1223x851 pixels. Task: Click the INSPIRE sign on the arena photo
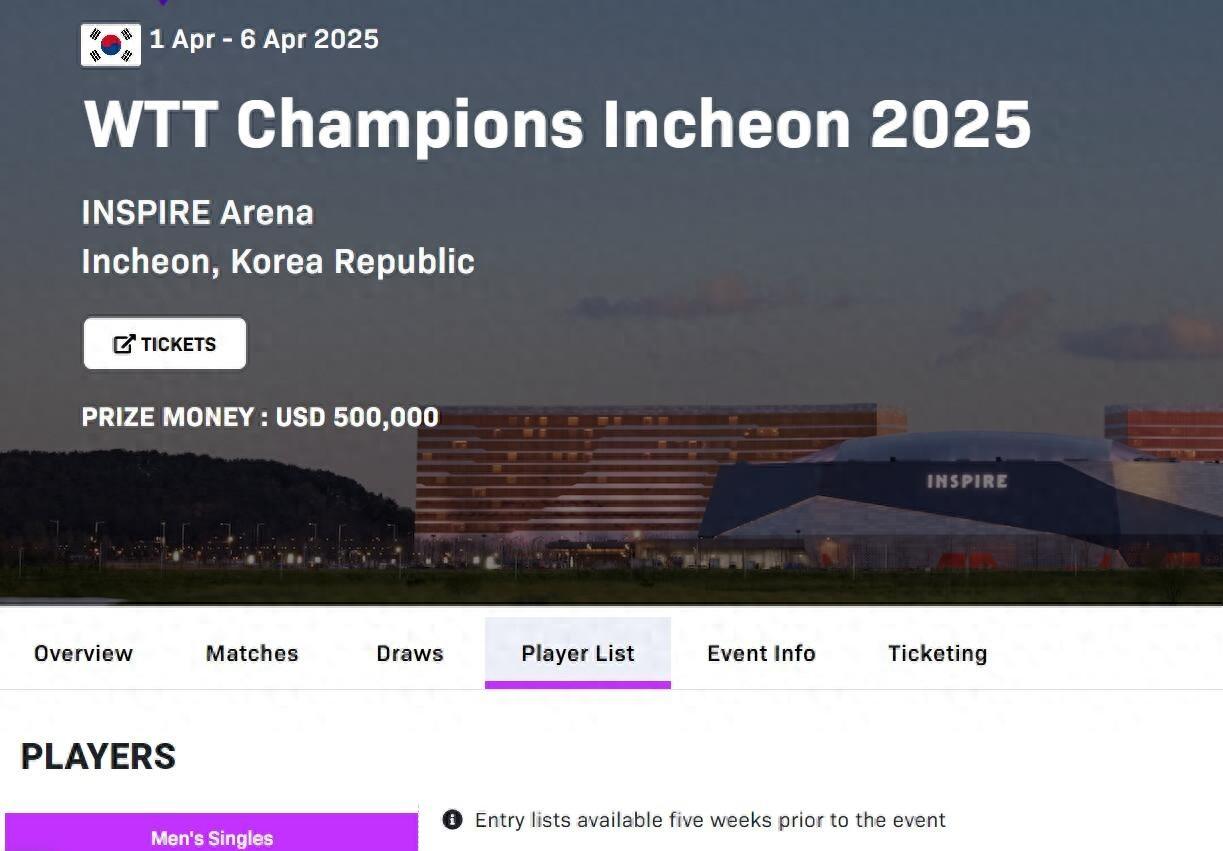click(966, 481)
